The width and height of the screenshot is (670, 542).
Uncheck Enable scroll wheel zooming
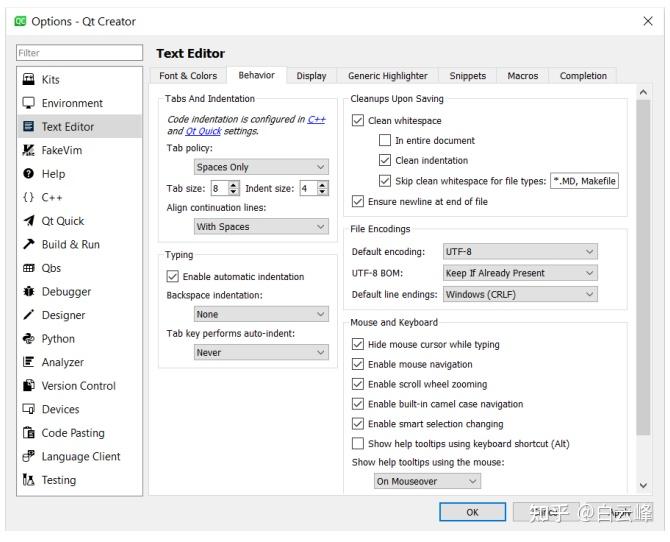pos(358,384)
